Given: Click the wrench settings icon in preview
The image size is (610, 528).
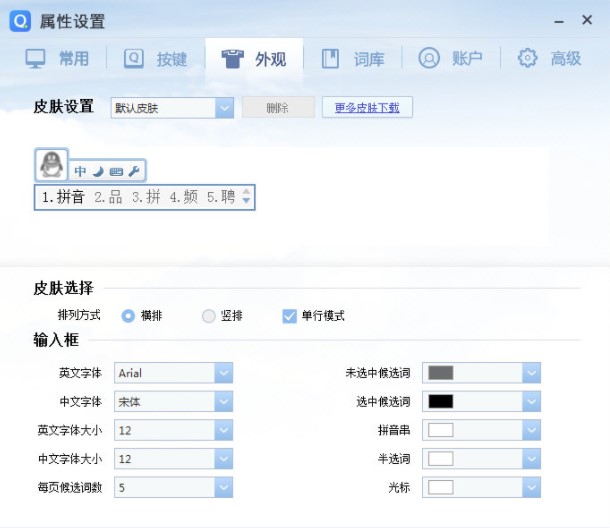Looking at the screenshot, I should click(134, 171).
